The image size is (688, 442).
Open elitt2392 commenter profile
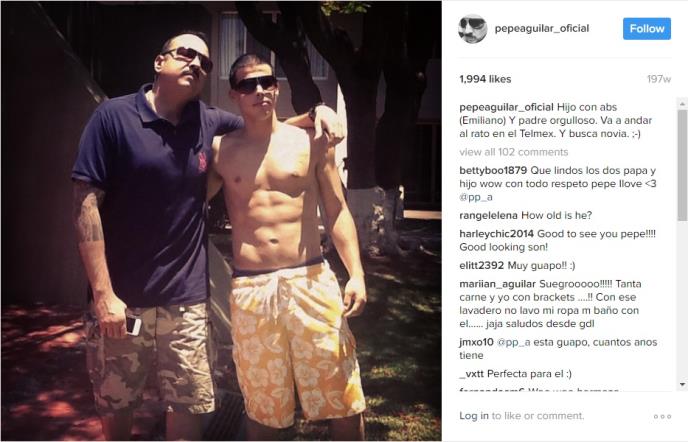[482, 266]
